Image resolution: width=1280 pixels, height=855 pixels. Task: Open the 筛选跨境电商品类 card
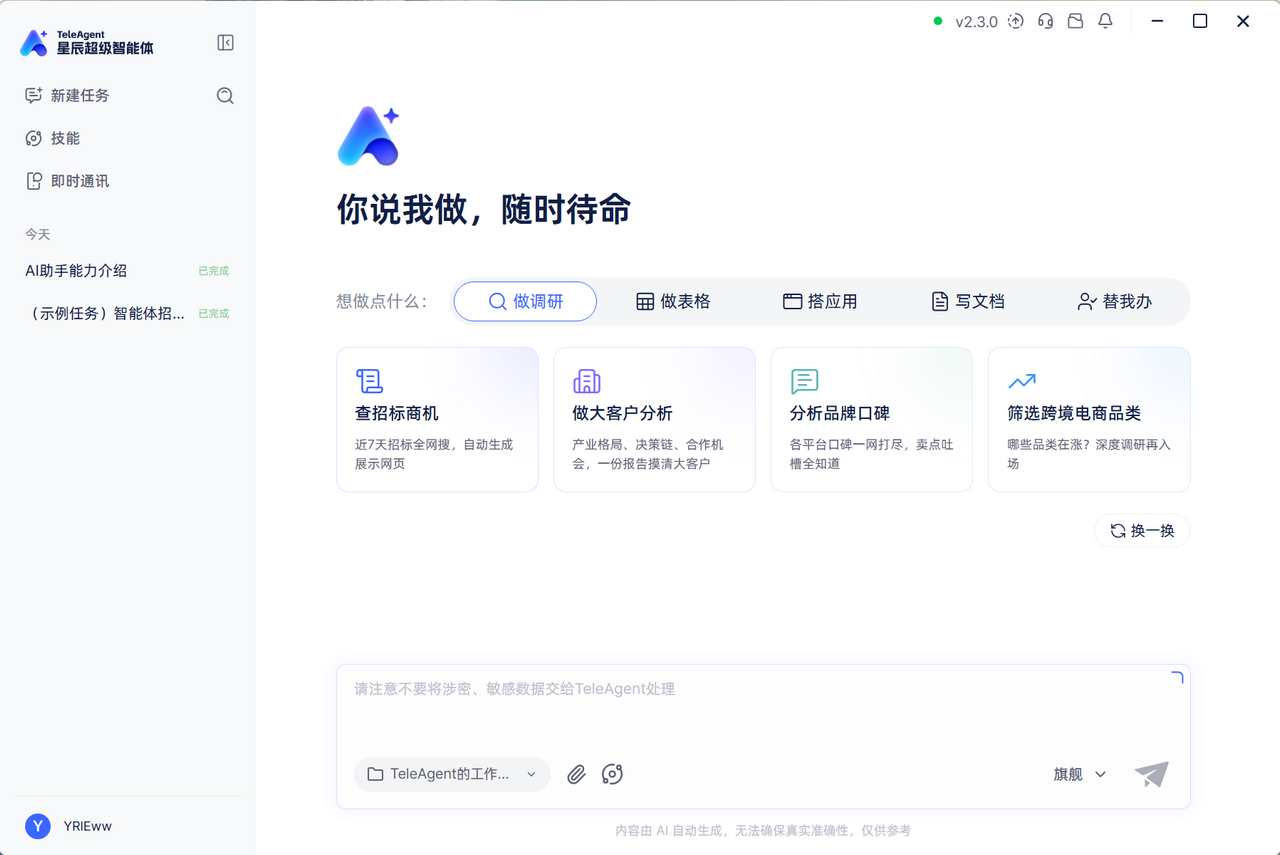tap(1089, 420)
